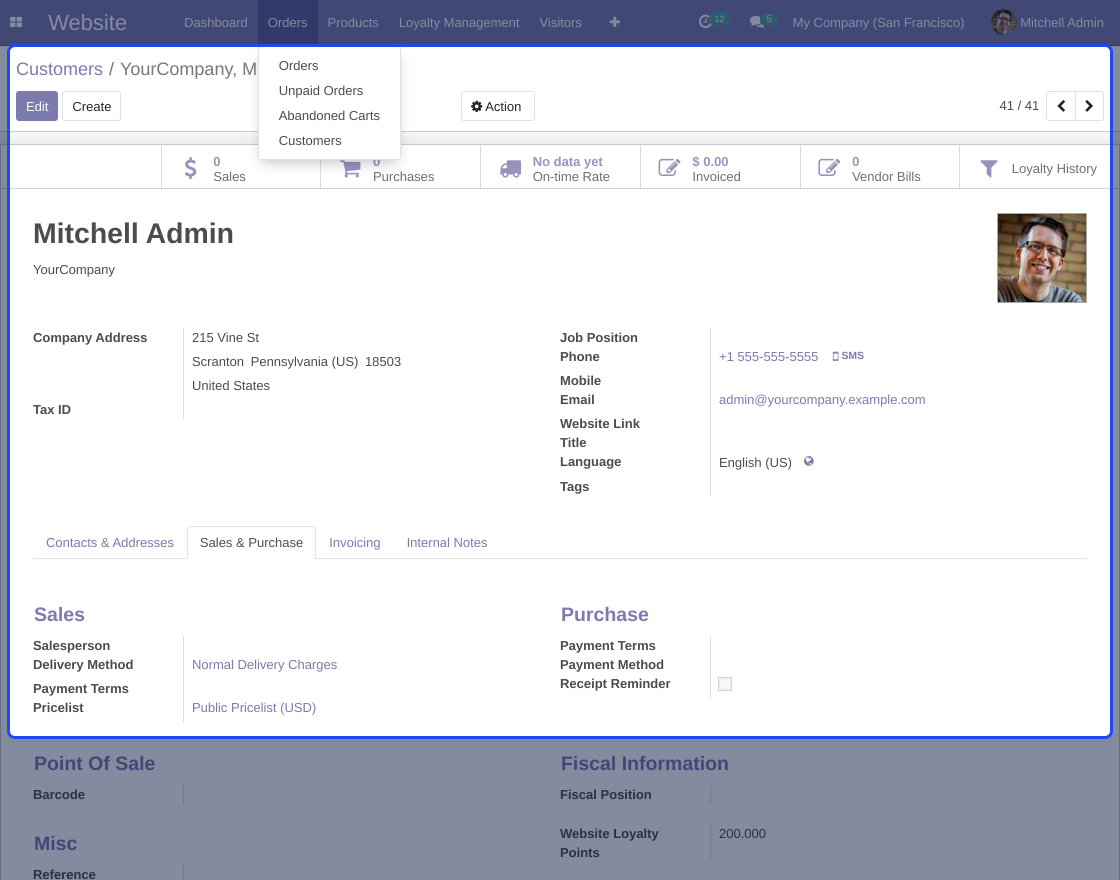
Task: Click the YourCompany text under name
Action: coord(74,270)
